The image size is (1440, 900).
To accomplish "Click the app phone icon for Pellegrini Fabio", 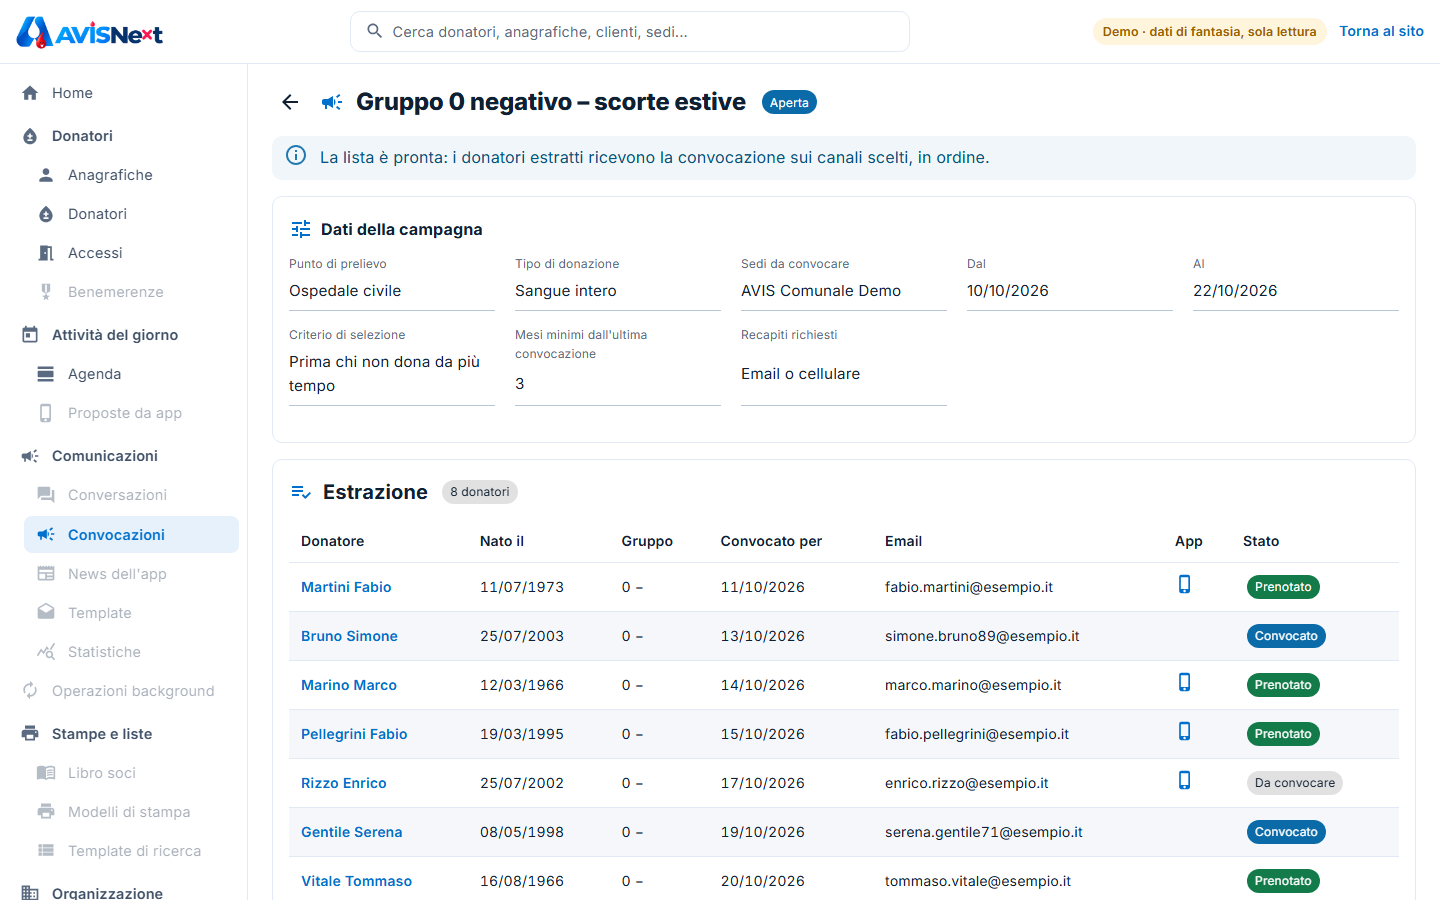I will tap(1184, 732).
